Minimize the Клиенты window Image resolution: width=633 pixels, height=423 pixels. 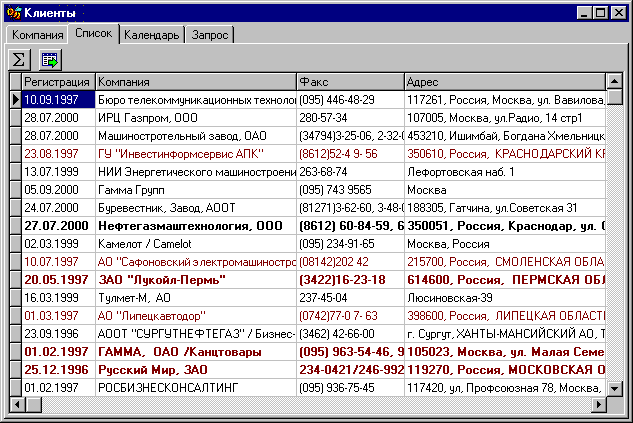pyautogui.click(x=585, y=13)
